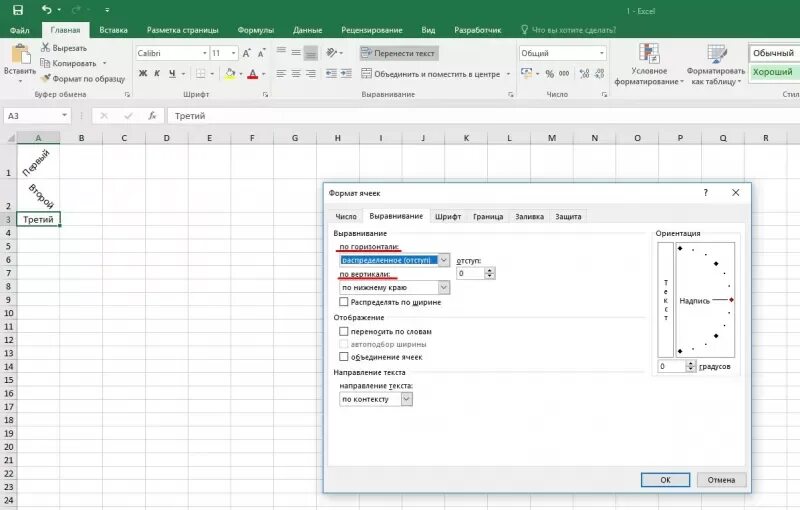This screenshot has width=800, height=510.
Task: Click Decrease Indent icon
Action: tap(332, 74)
